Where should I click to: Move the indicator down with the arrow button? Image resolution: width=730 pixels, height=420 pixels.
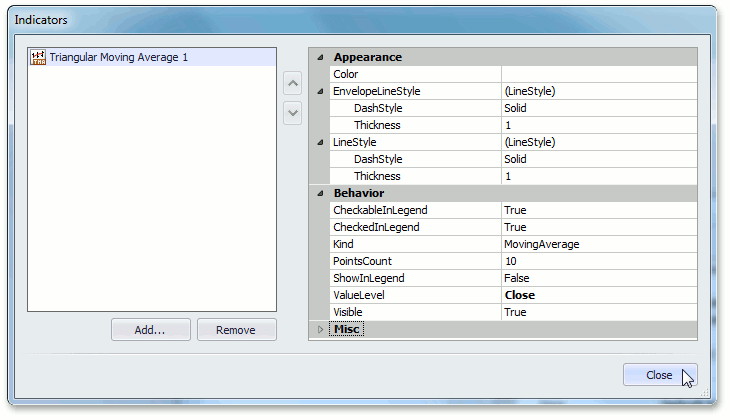pos(292,113)
